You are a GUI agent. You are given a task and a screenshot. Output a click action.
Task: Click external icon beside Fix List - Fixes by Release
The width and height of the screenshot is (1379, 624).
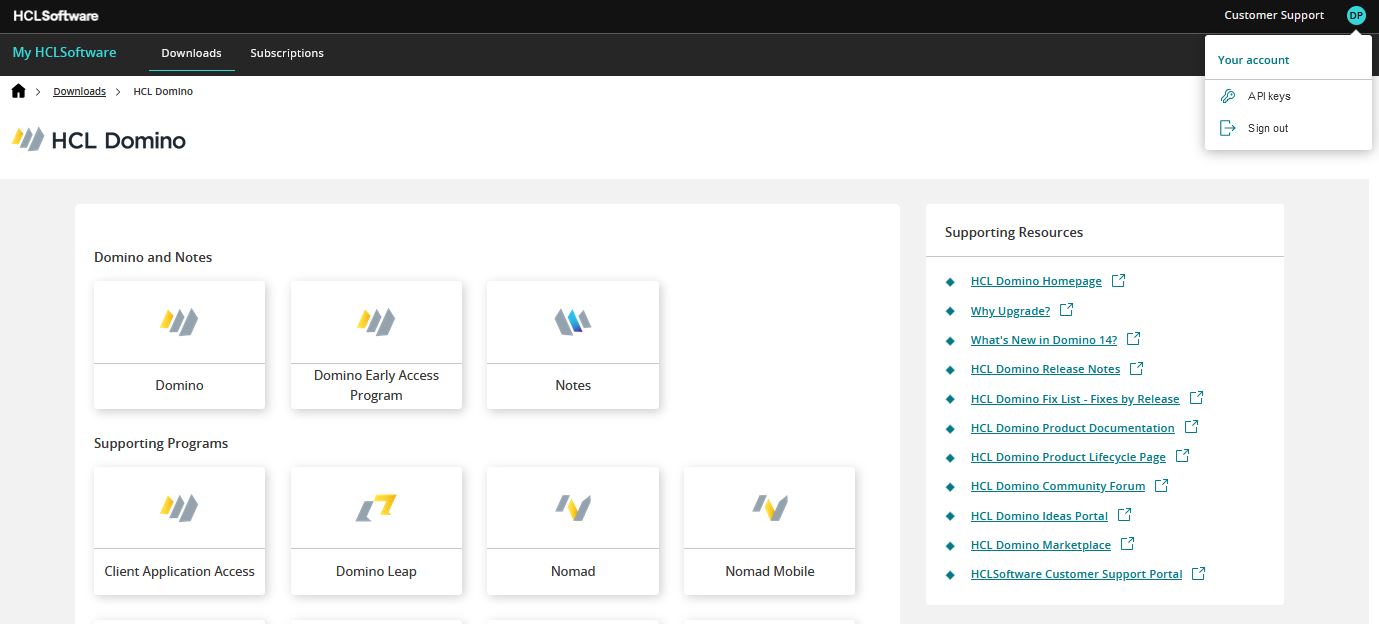(1197, 398)
